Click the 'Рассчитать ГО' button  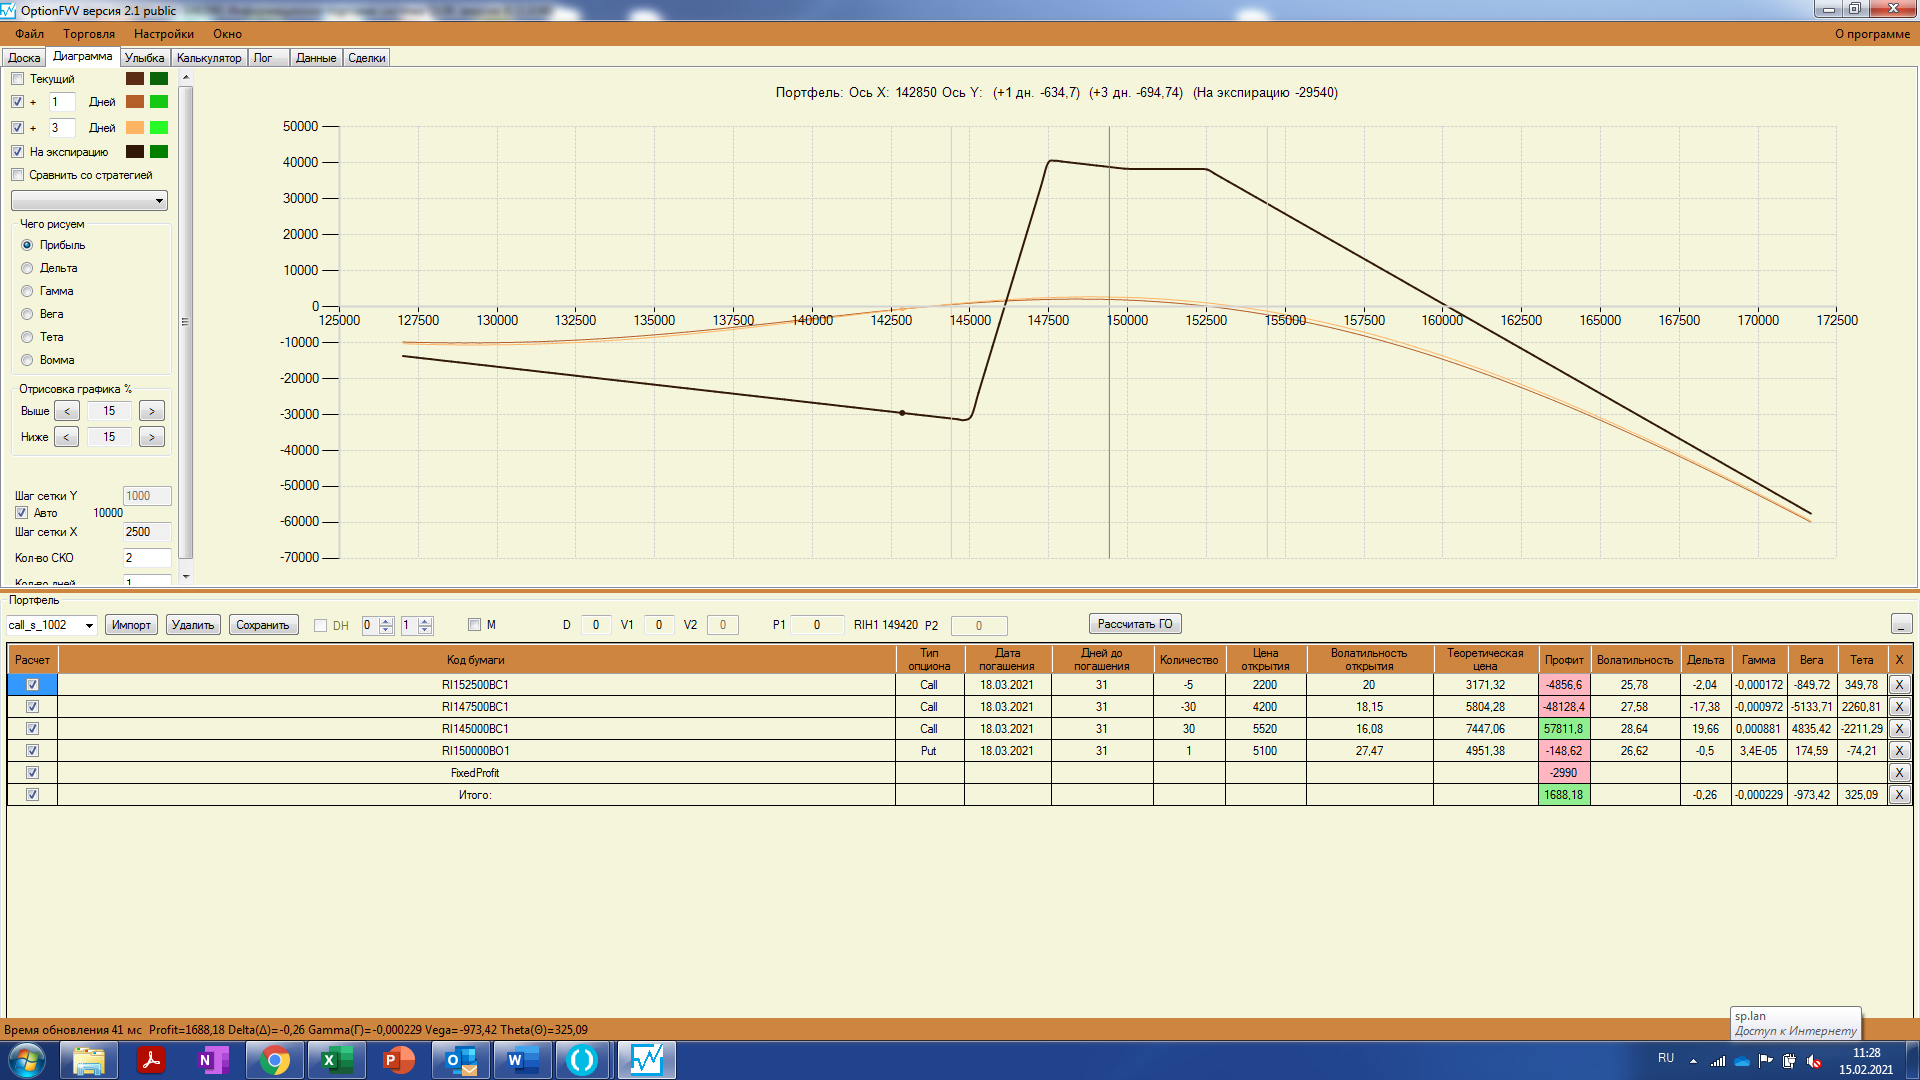tap(1134, 624)
